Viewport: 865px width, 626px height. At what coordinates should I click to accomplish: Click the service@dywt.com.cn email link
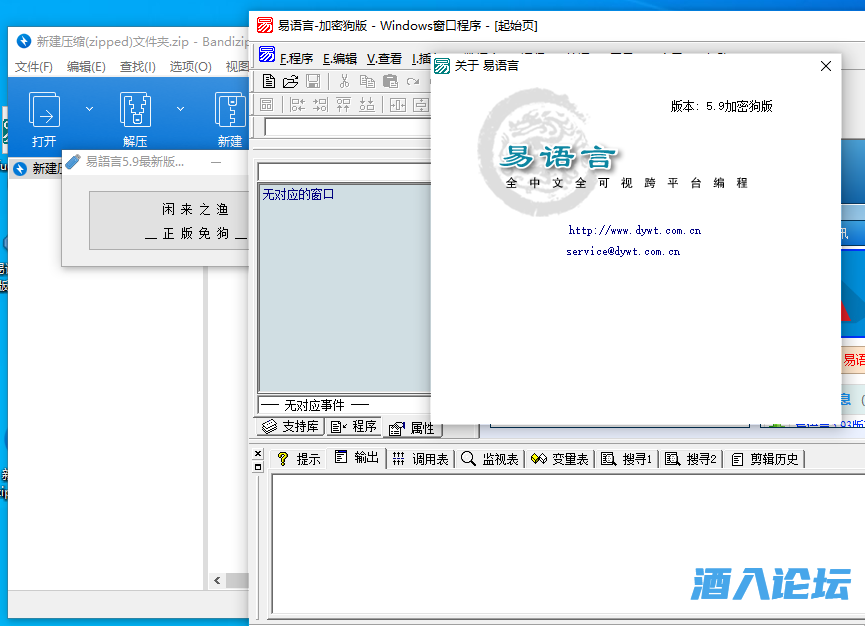coord(622,252)
